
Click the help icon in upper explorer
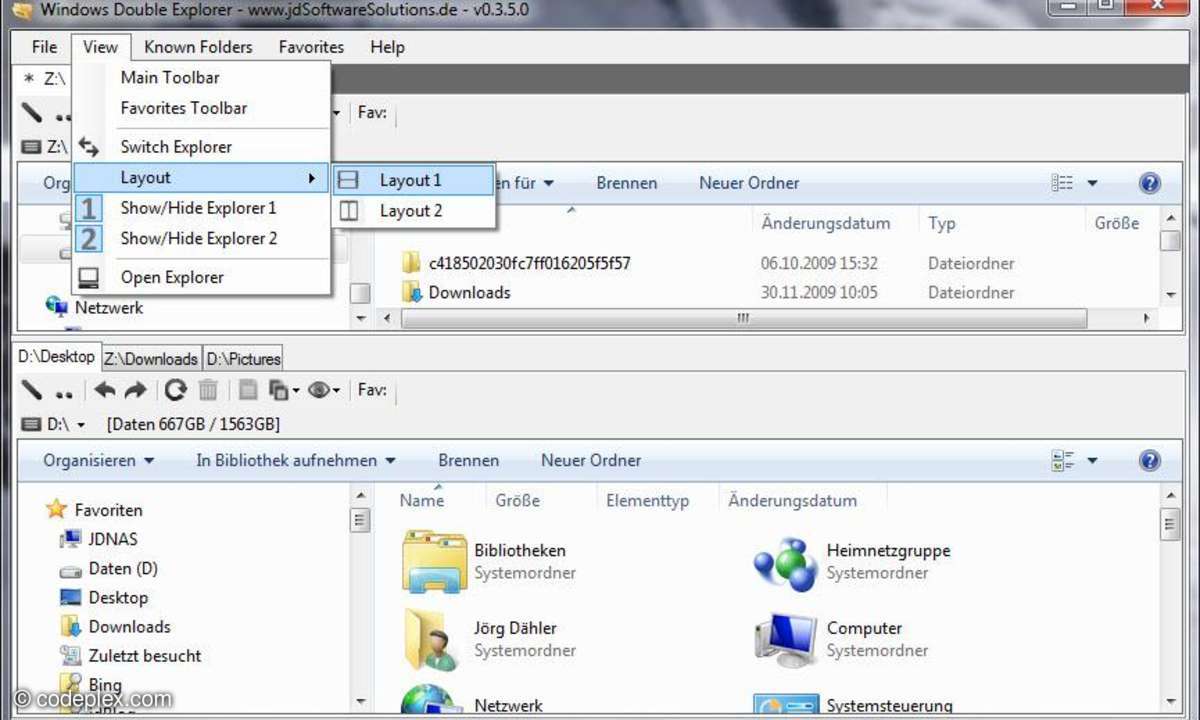[x=1150, y=183]
